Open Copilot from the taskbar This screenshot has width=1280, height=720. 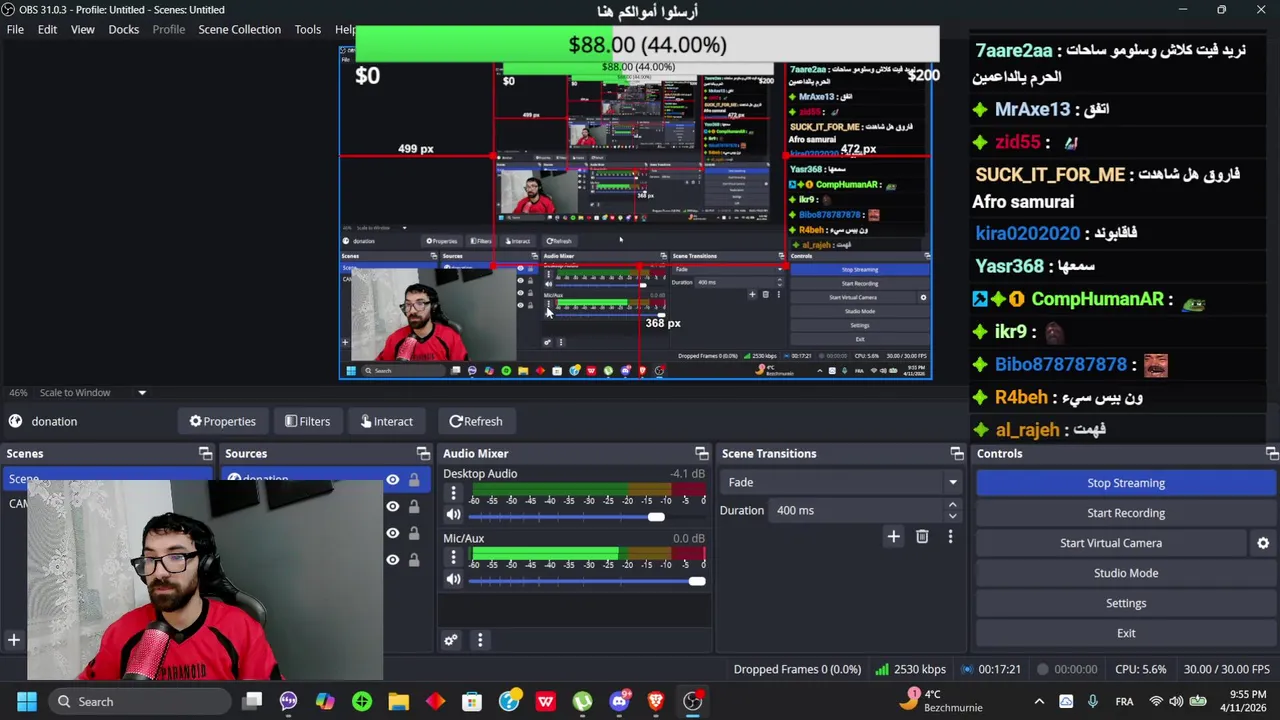coord(325,701)
